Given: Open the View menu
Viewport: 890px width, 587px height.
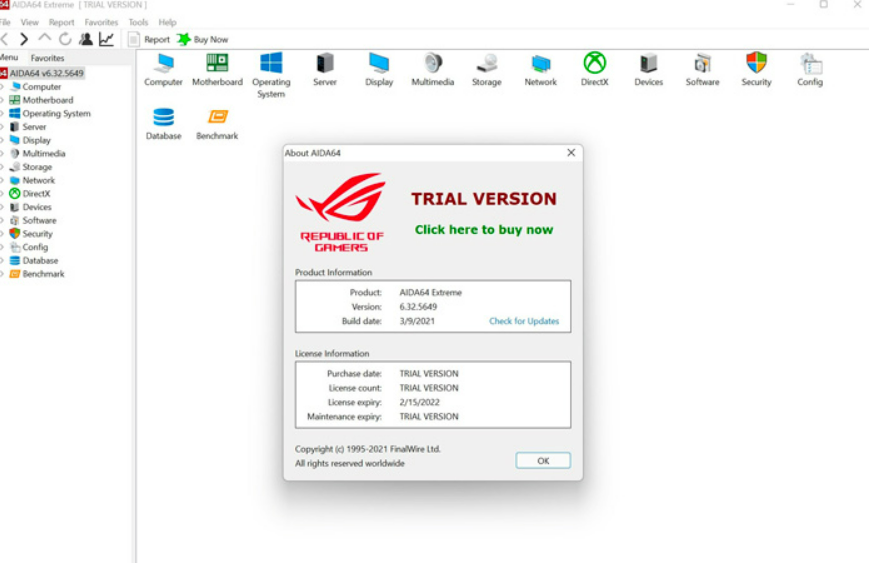Looking at the screenshot, I should pyautogui.click(x=30, y=22).
